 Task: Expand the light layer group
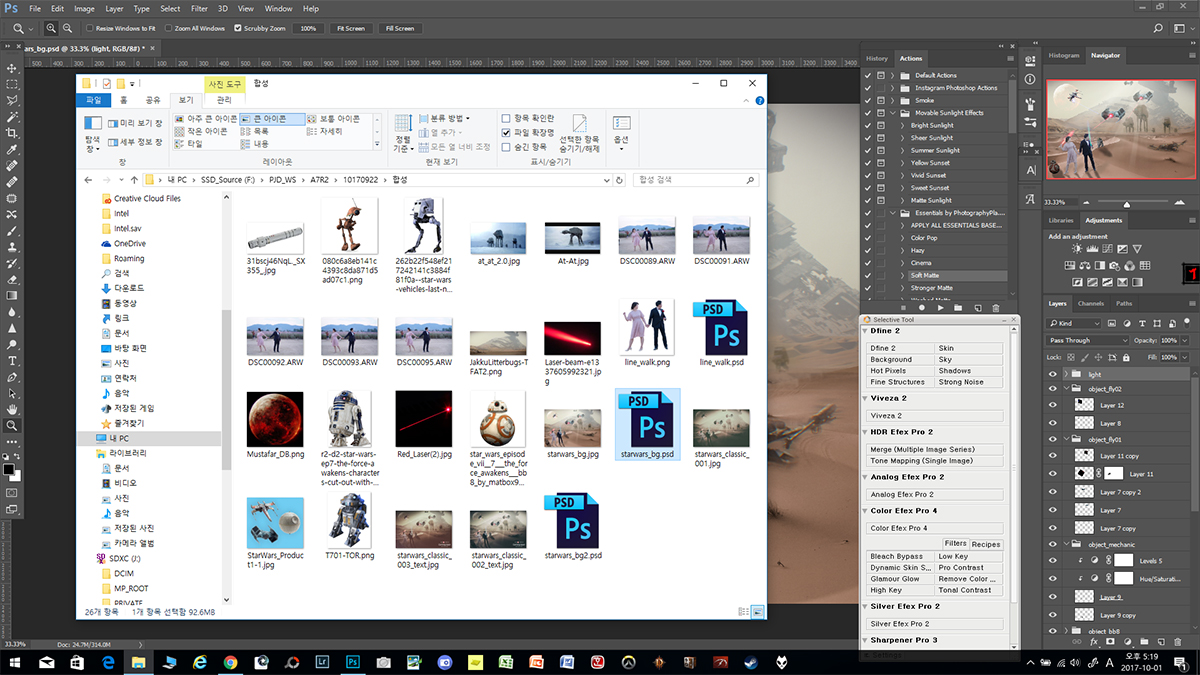[x=1066, y=374]
